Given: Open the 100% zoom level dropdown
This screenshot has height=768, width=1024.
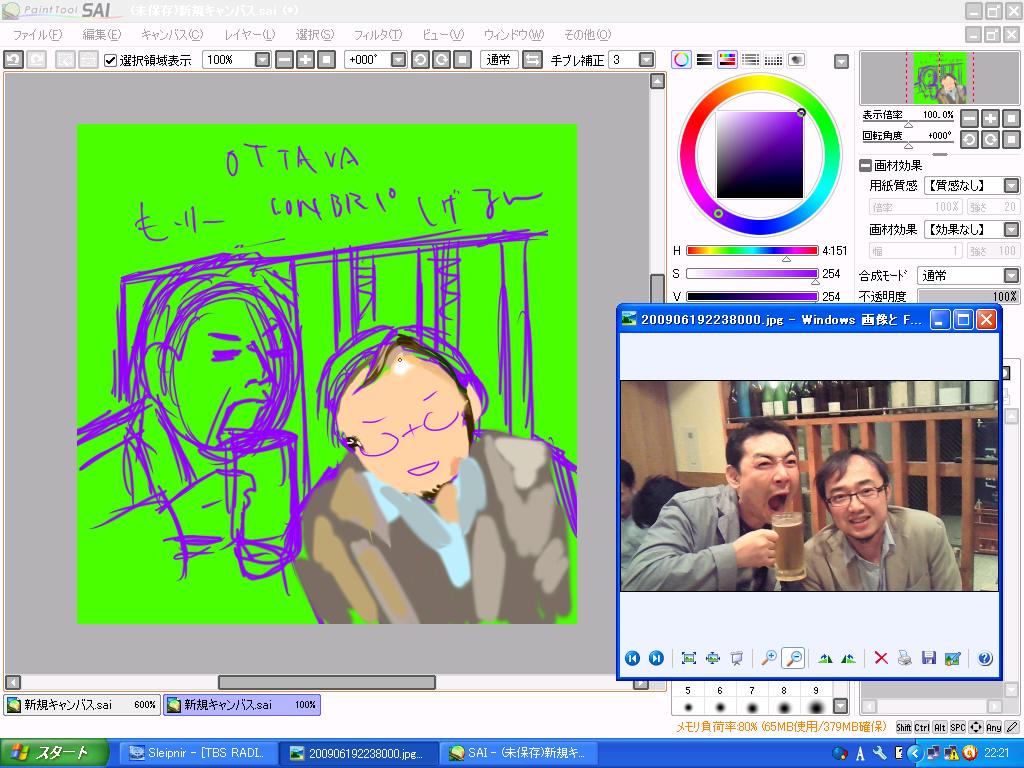Looking at the screenshot, I should (262, 60).
